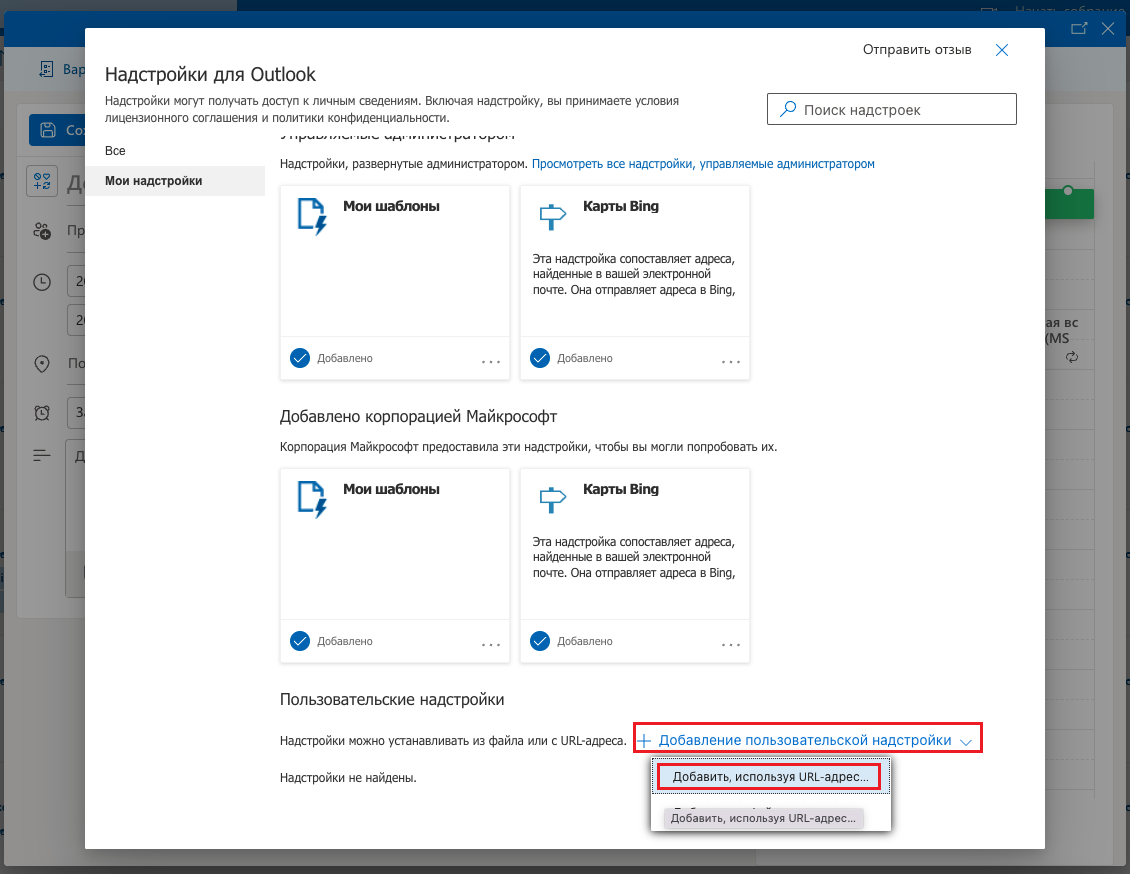Screen dimensions: 1130x874
Task: Click the clock icon in the left event form
Action: (42, 282)
